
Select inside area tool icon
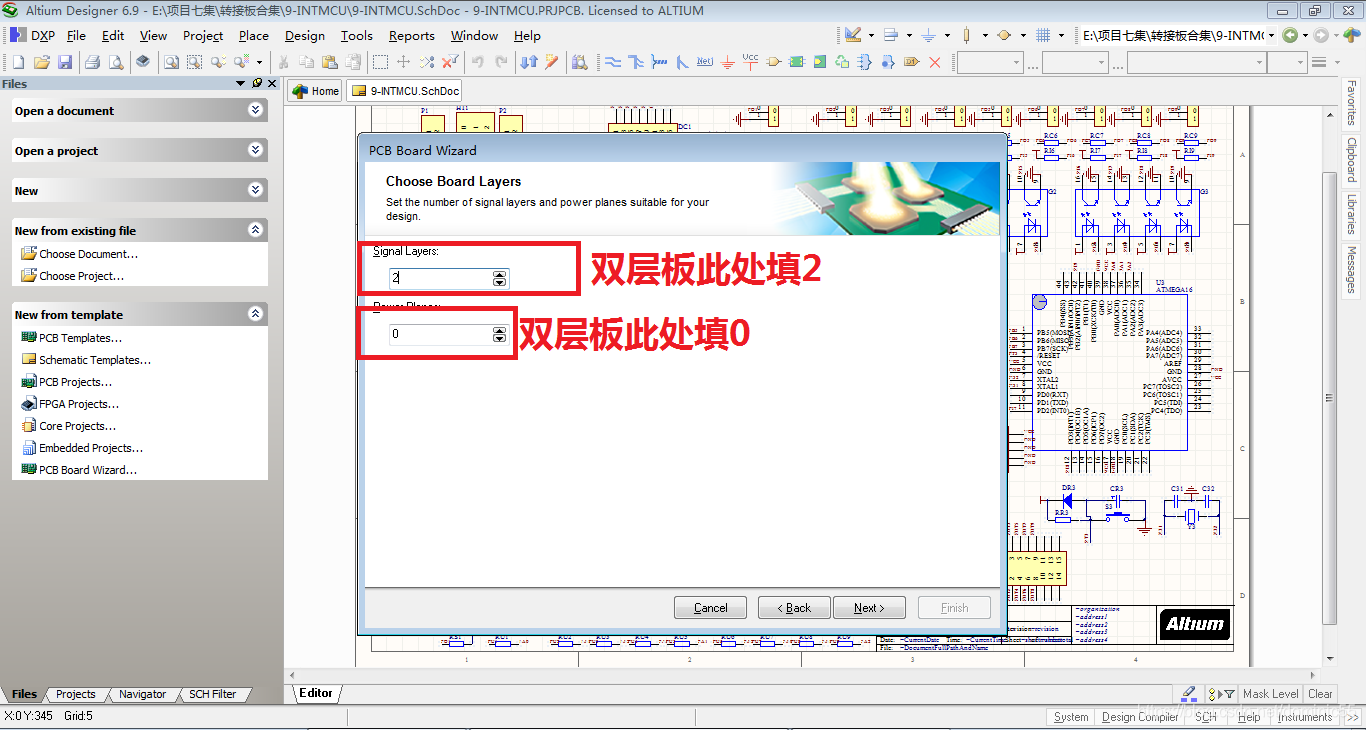pos(380,62)
